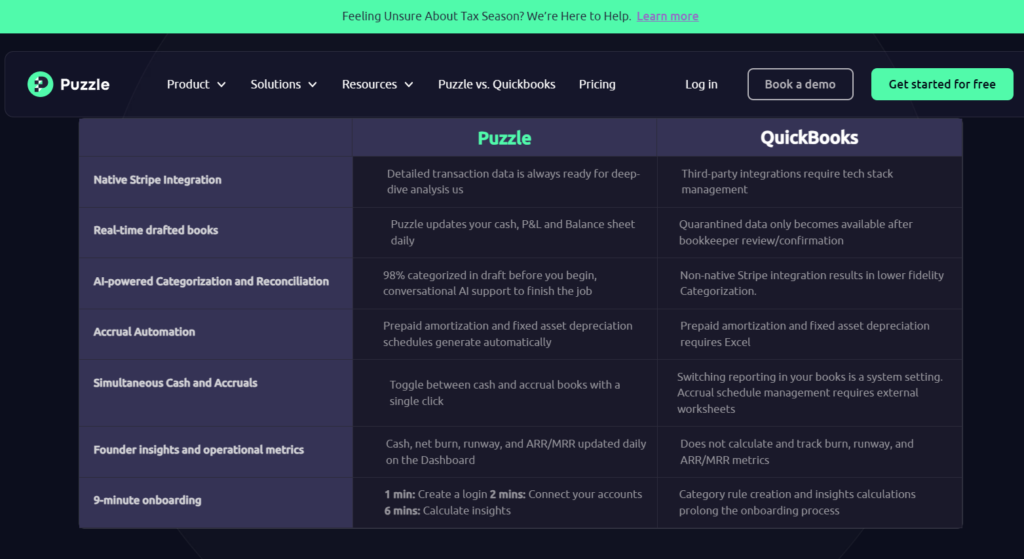Image resolution: width=1024 pixels, height=559 pixels.
Task: Select the QuickBooks column header
Action: 809,138
